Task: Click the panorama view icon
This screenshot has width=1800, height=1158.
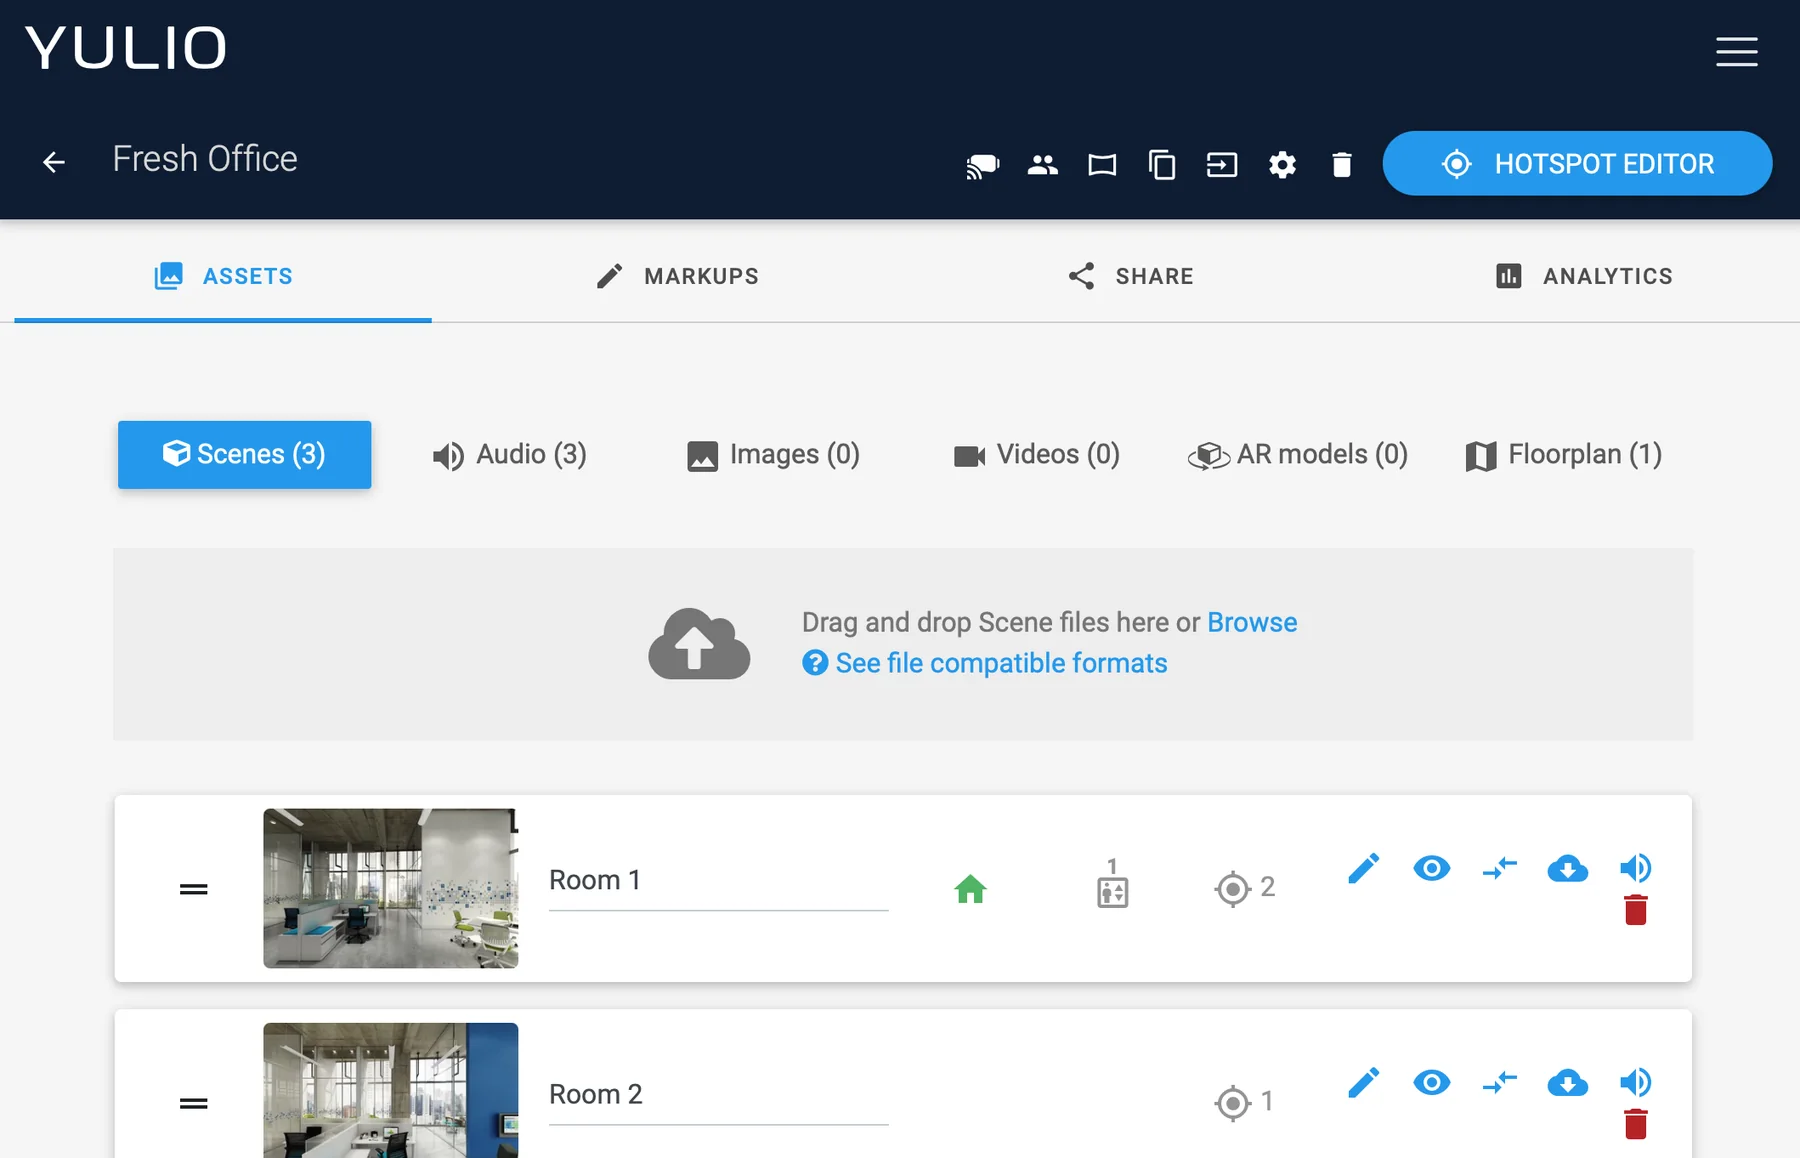Action: (x=1102, y=164)
